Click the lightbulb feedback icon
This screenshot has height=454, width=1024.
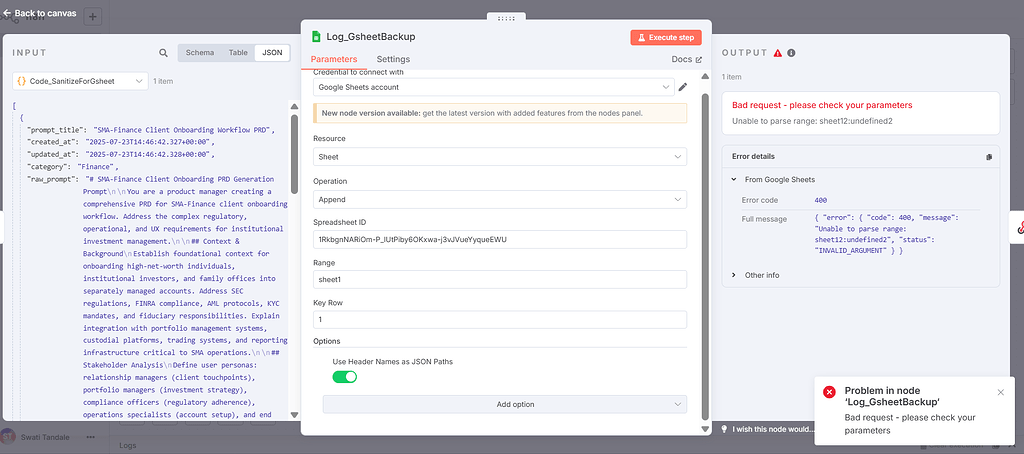tap(724, 428)
